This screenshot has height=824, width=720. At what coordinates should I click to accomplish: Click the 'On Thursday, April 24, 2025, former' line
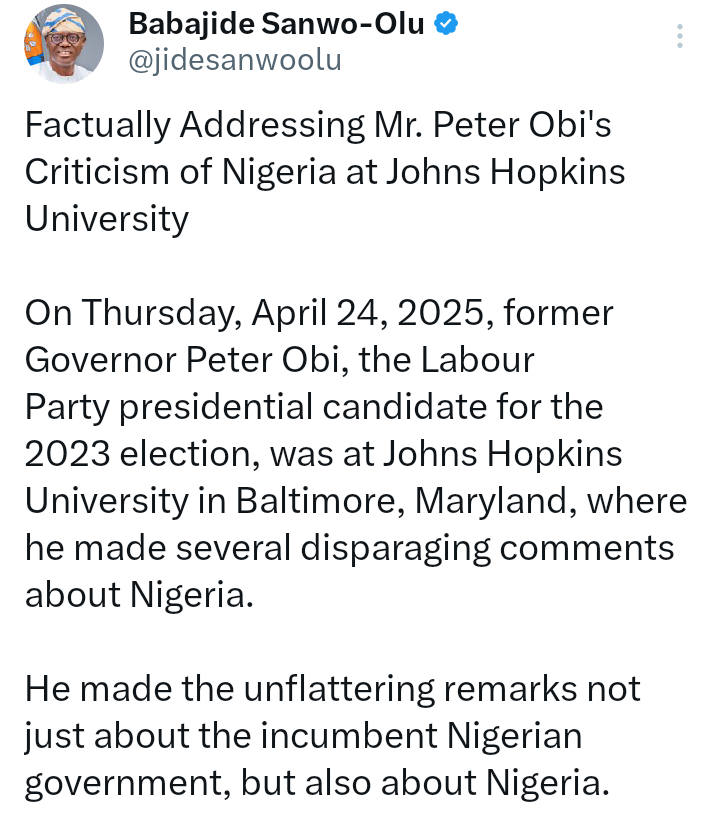coord(319,314)
